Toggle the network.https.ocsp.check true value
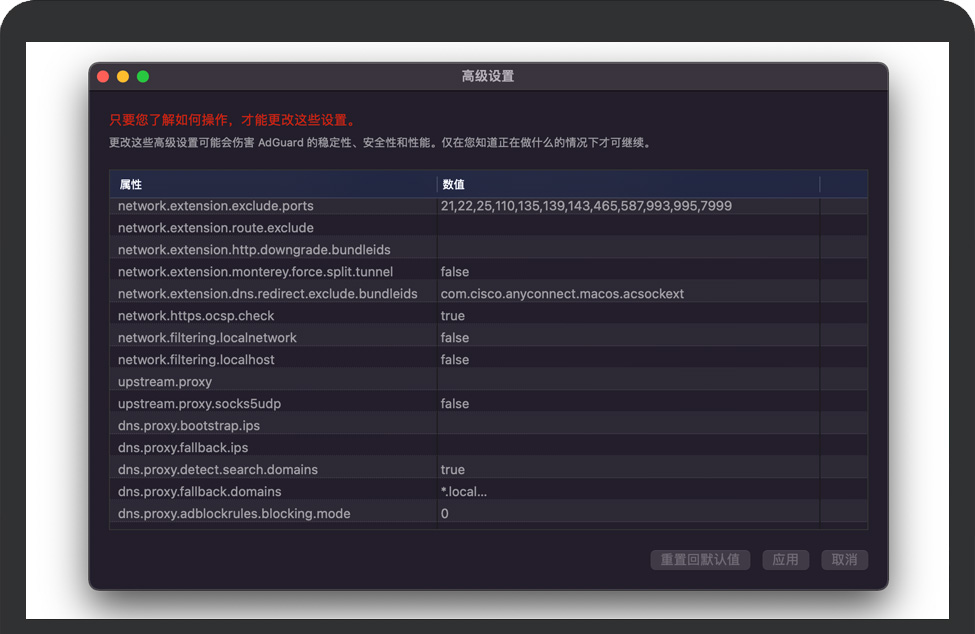The height and width of the screenshot is (634, 975). point(453,316)
